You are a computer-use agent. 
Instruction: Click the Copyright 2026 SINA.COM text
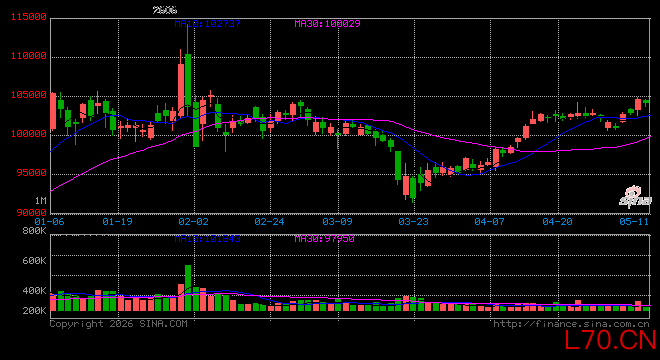pyautogui.click(x=119, y=324)
